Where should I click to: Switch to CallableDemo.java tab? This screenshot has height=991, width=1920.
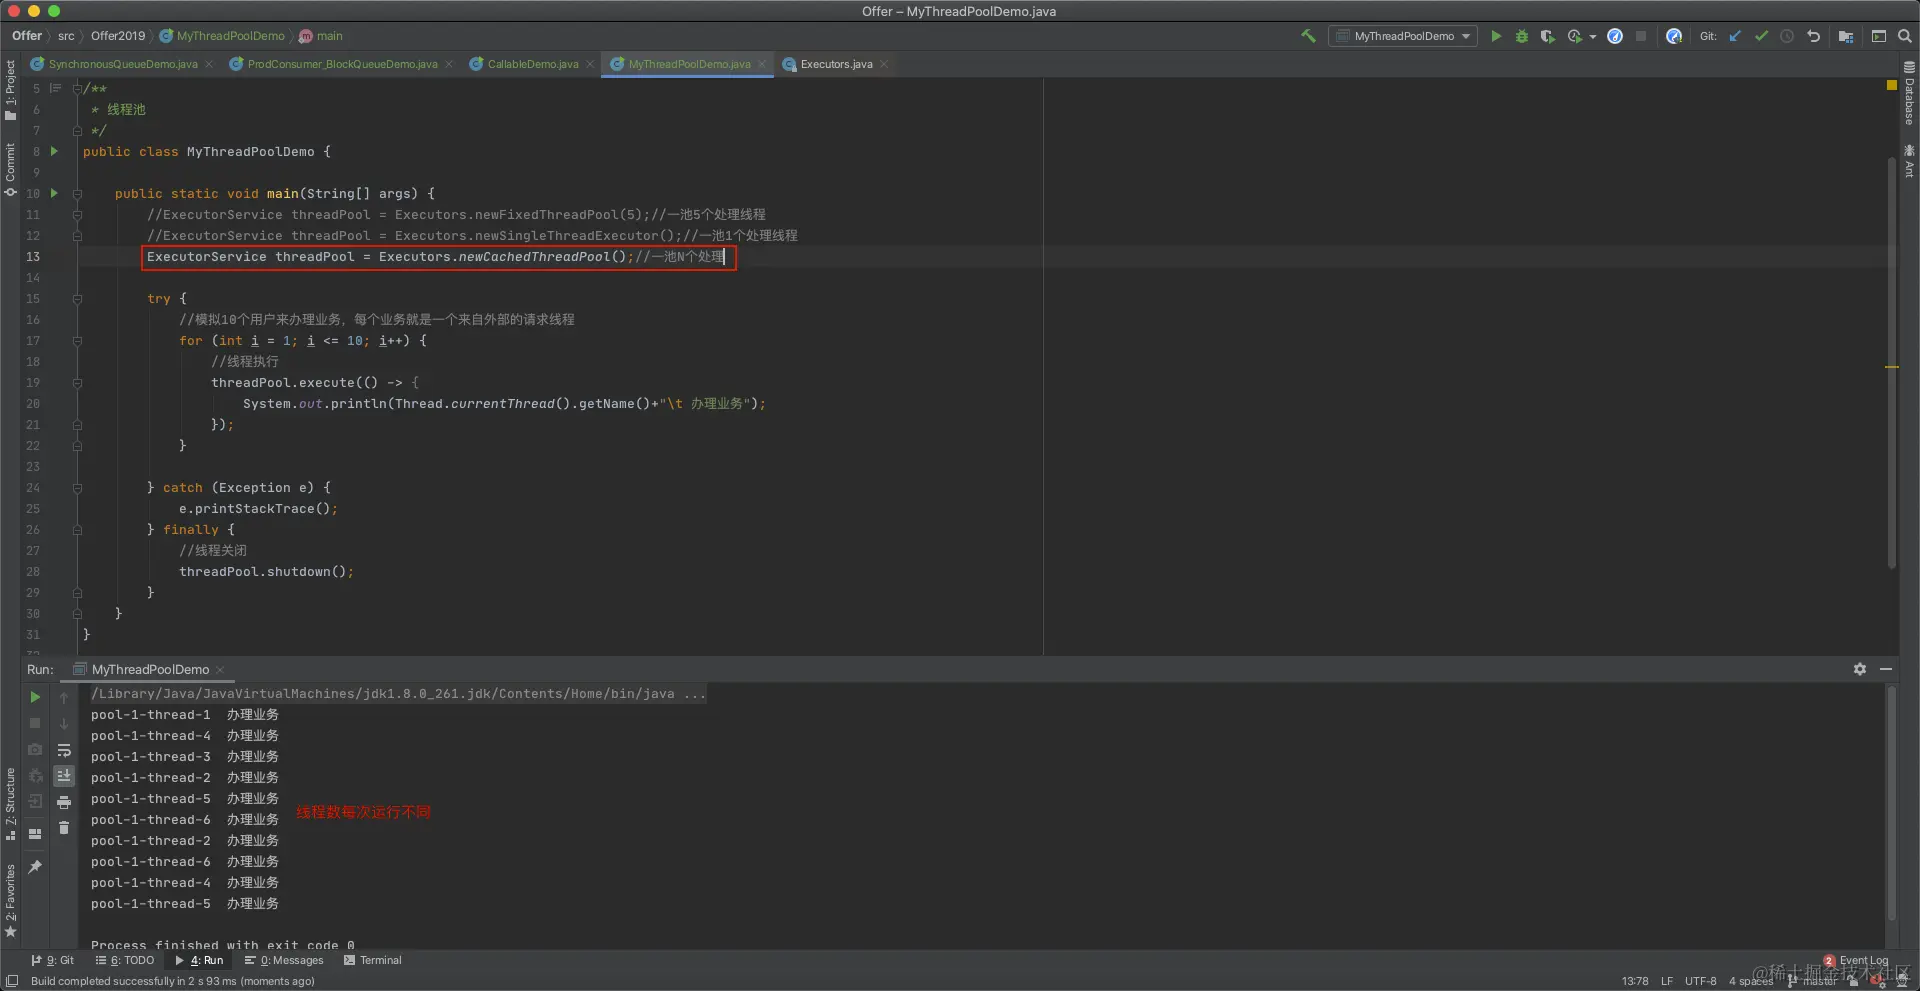point(532,64)
